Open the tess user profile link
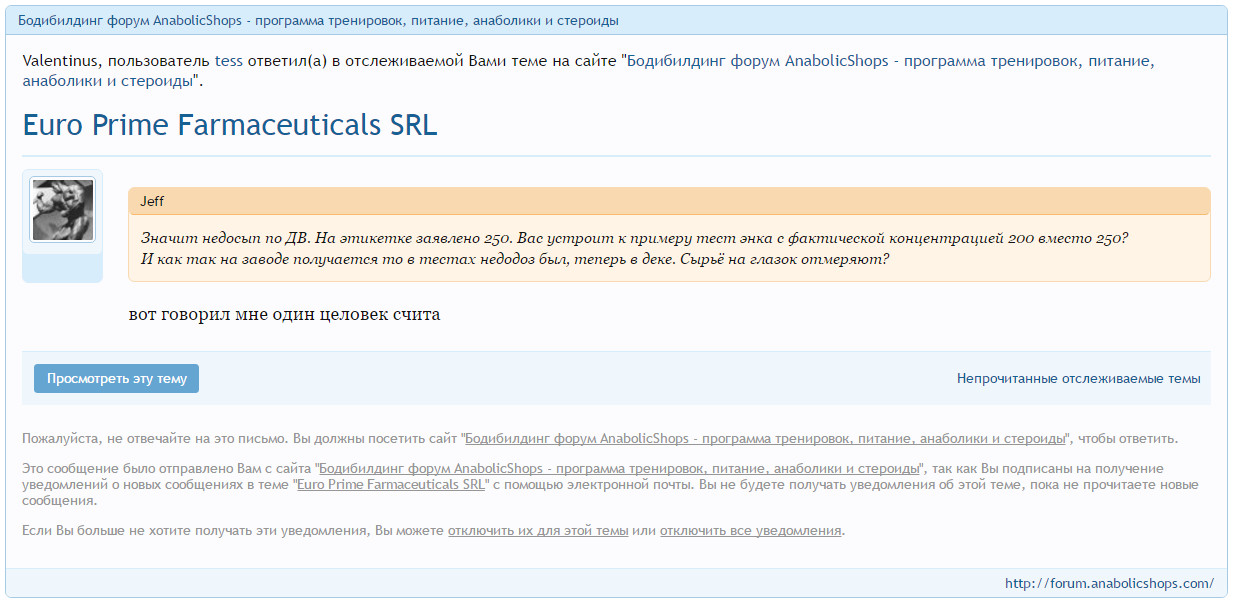The width and height of the screenshot is (1246, 608). (x=230, y=61)
